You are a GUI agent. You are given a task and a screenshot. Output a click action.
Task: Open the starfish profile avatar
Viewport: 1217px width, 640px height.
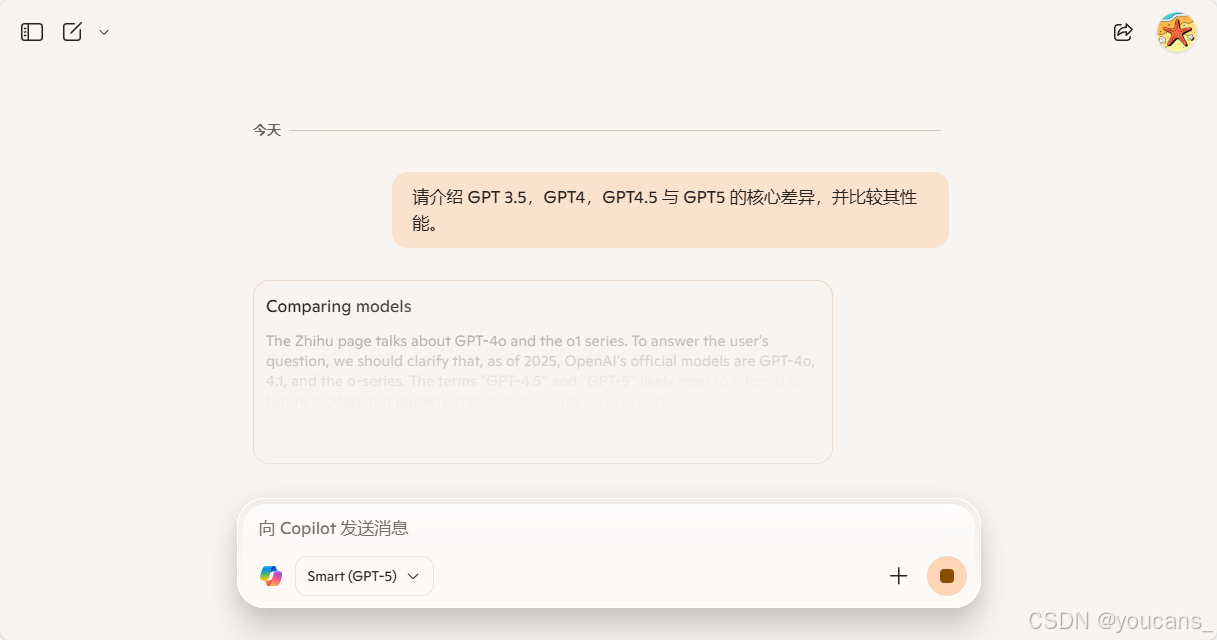tap(1177, 32)
